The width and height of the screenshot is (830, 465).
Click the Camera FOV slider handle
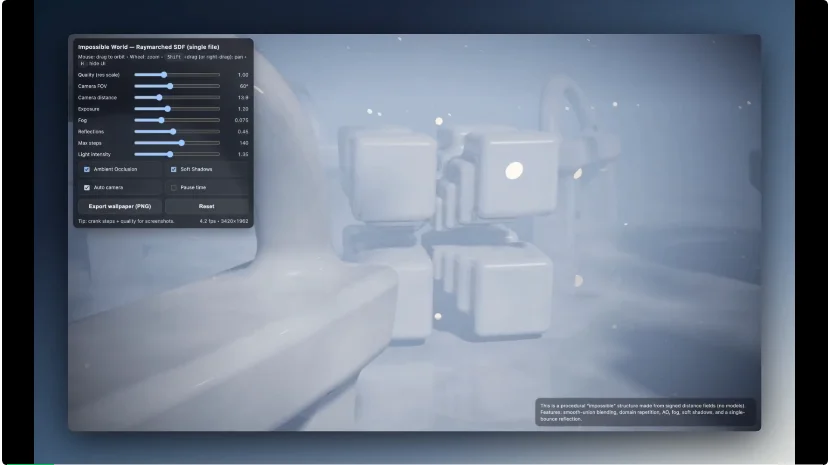click(x=170, y=86)
